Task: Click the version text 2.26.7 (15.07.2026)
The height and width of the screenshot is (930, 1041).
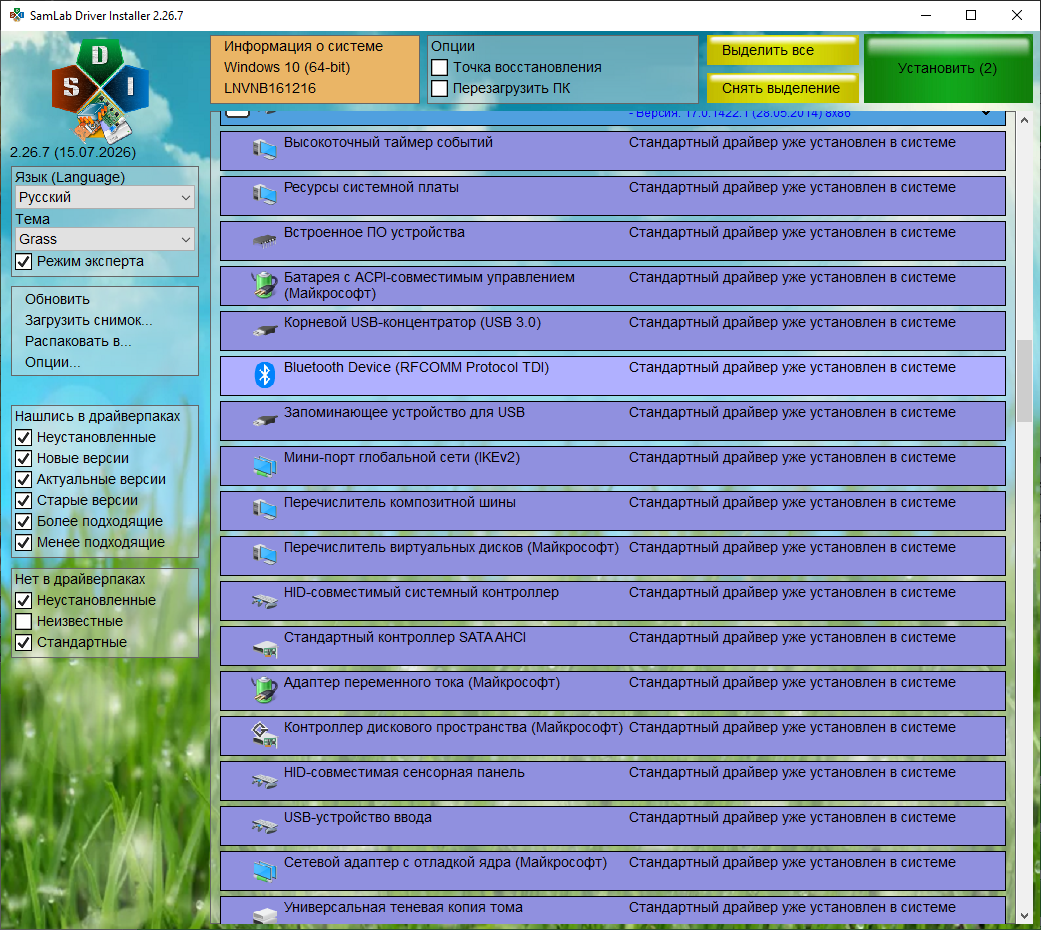Action: [x=72, y=152]
